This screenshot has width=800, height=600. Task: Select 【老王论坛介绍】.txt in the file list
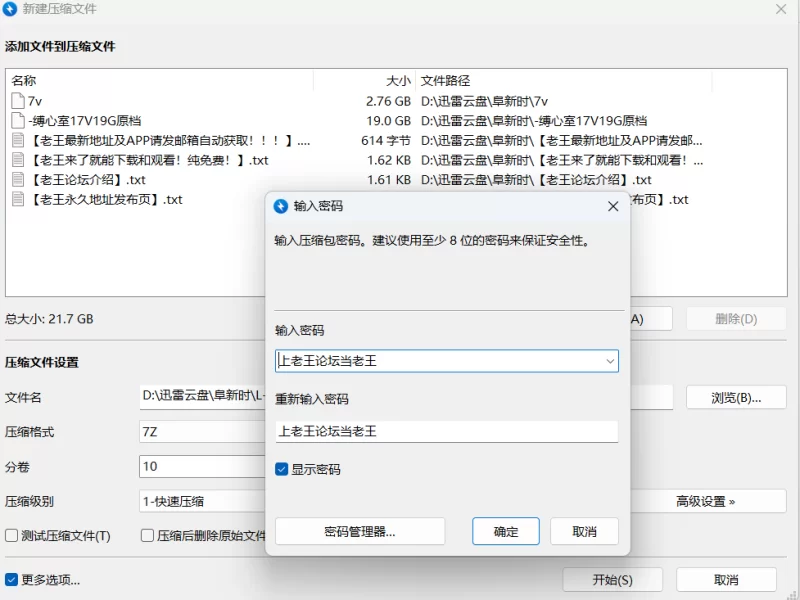87,180
